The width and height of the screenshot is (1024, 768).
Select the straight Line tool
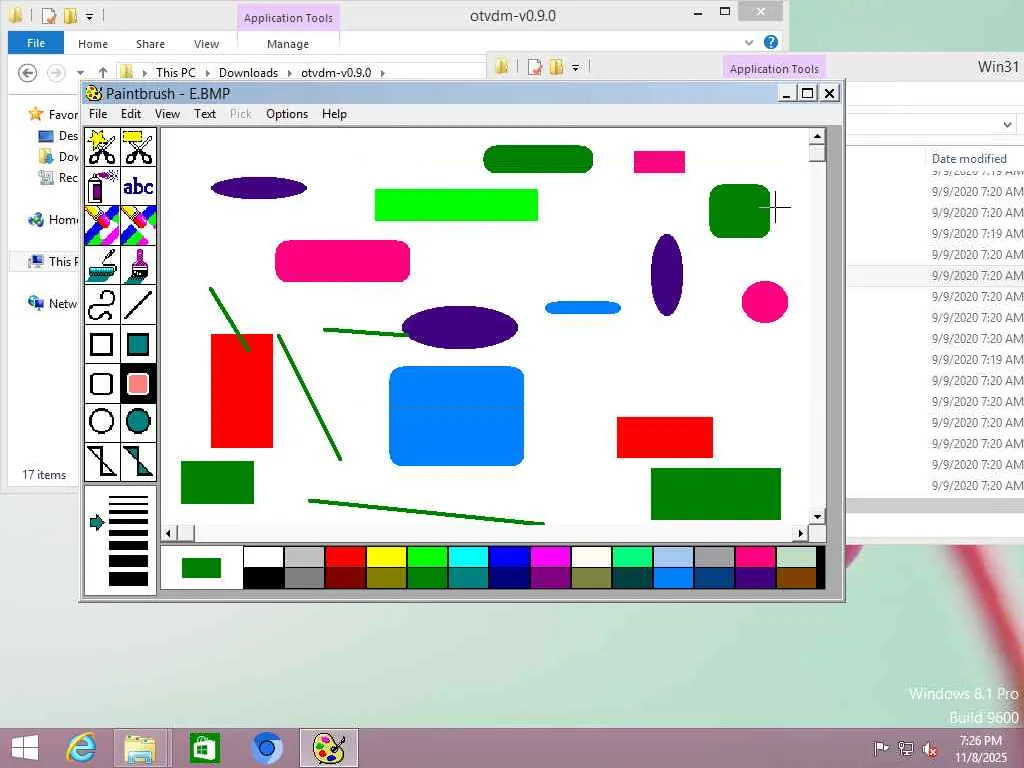click(x=138, y=304)
